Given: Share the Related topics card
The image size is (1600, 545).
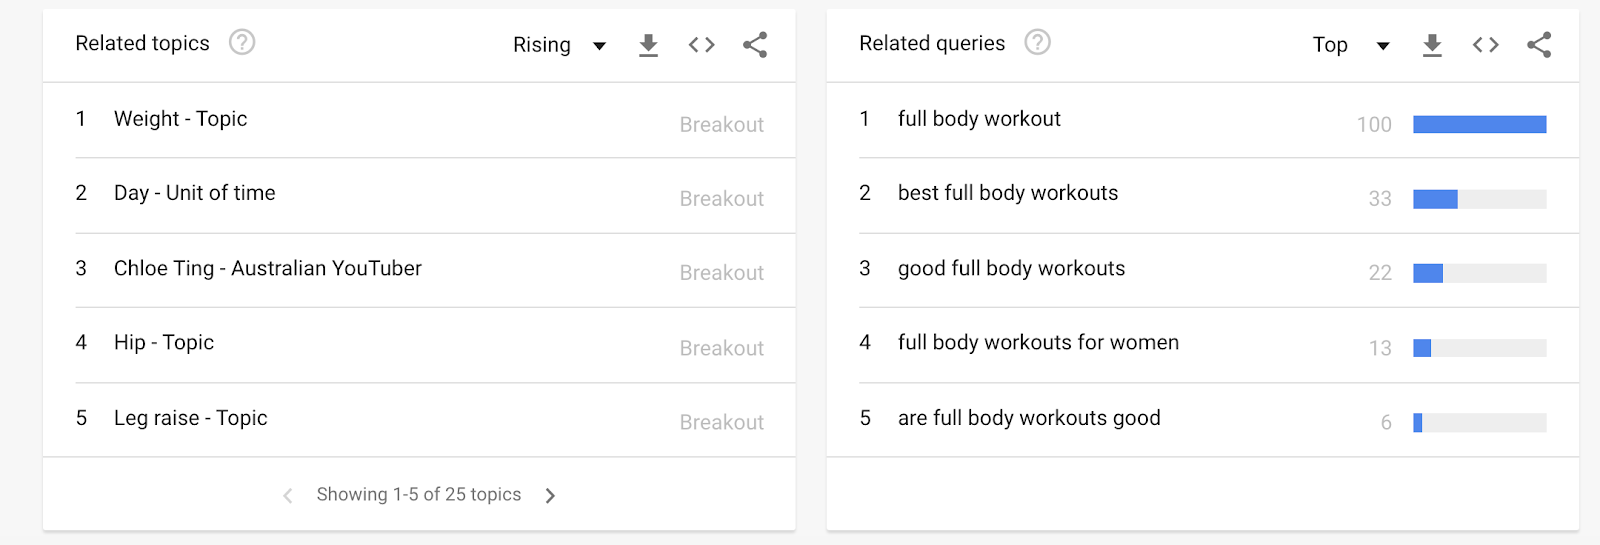Looking at the screenshot, I should pos(755,45).
